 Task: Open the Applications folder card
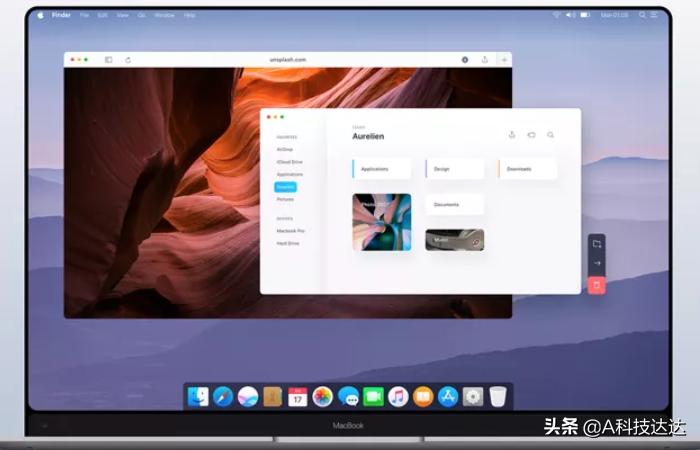coord(382,169)
